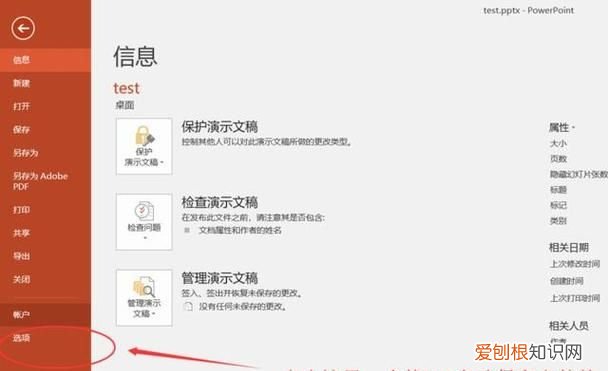Click the 隐藏幻灯片张数 property label
Screen dimensions: 608x371
click(x=579, y=174)
